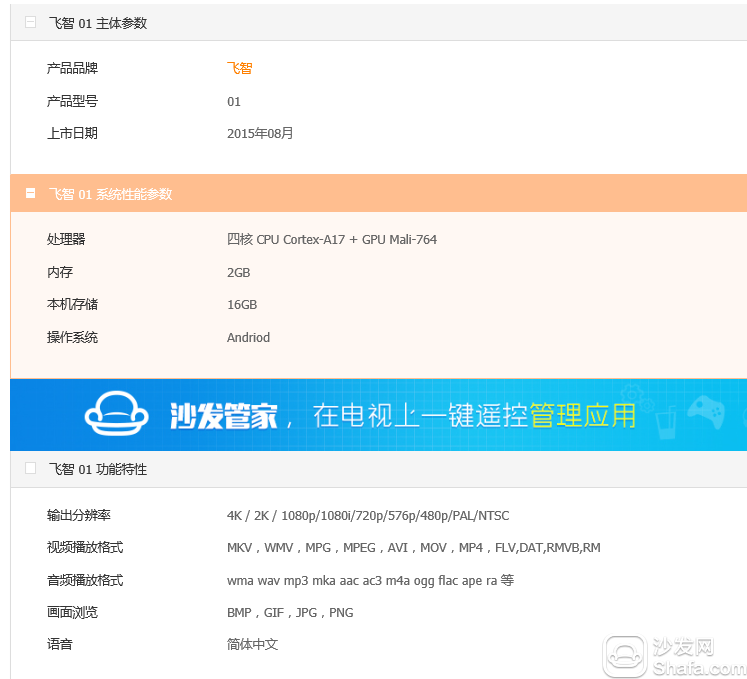Open the 沙发管家 banner slogan 在电视上一键遥控管理应用

tap(474, 415)
